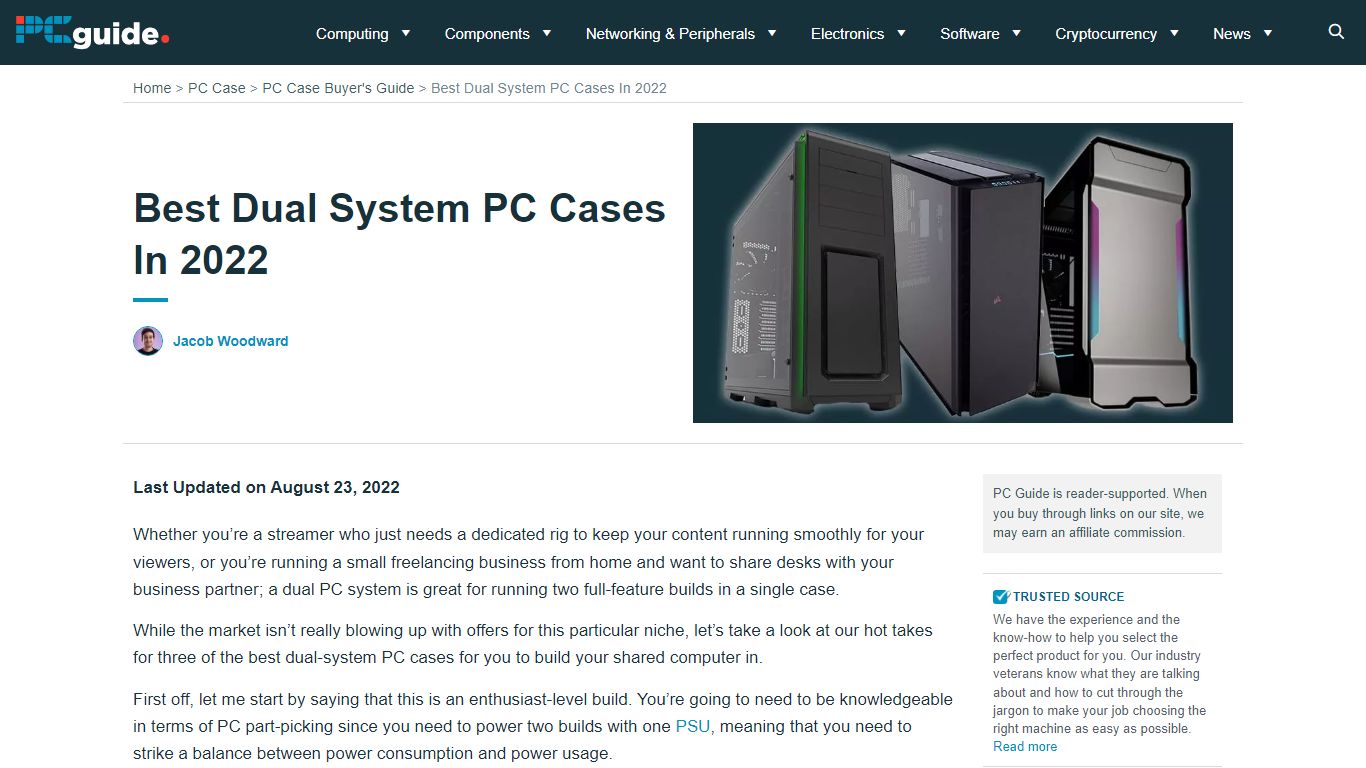Click the PC Guide logo

[x=92, y=32]
